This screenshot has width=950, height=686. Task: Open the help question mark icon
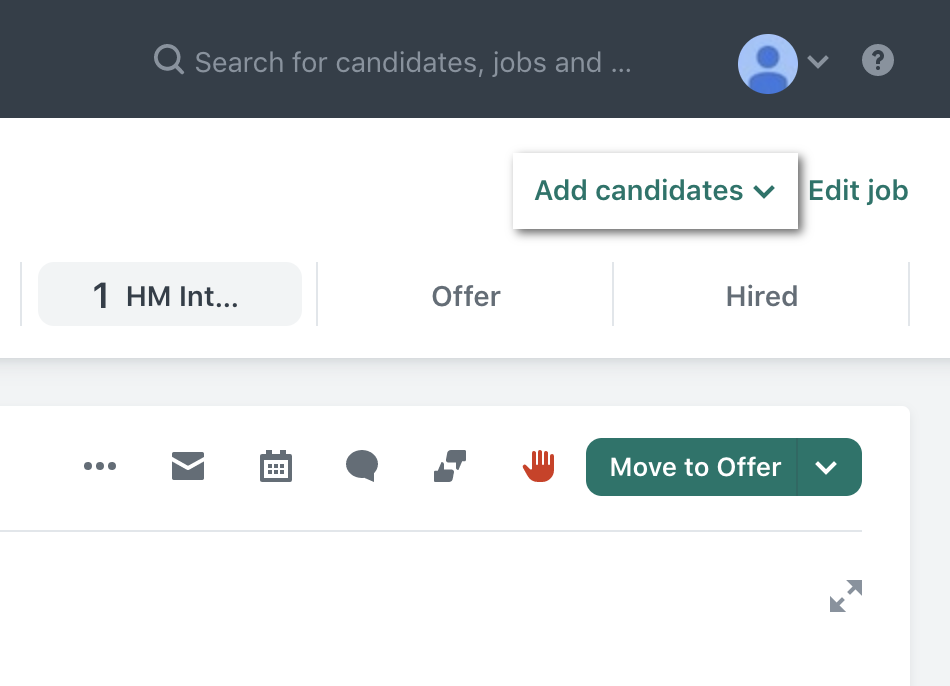pyautogui.click(x=877, y=61)
